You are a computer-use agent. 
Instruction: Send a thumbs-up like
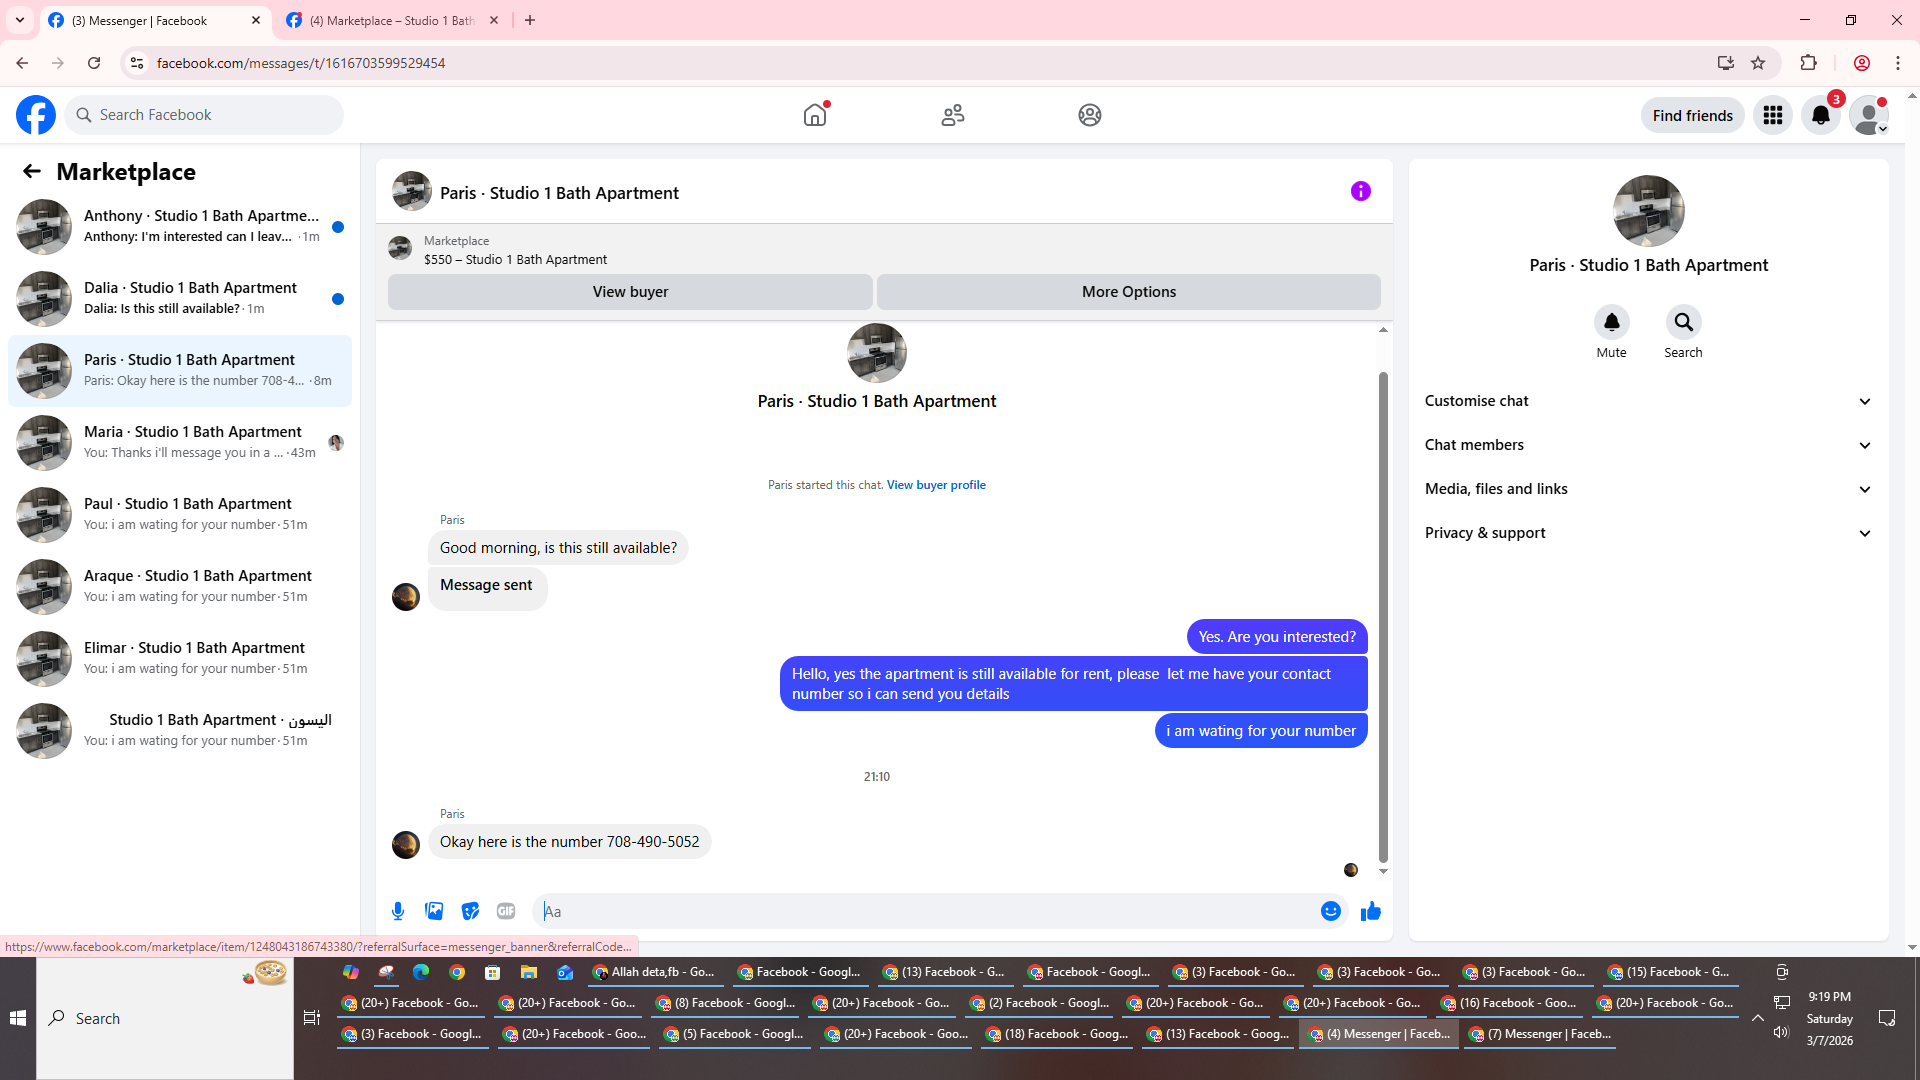pyautogui.click(x=1371, y=911)
